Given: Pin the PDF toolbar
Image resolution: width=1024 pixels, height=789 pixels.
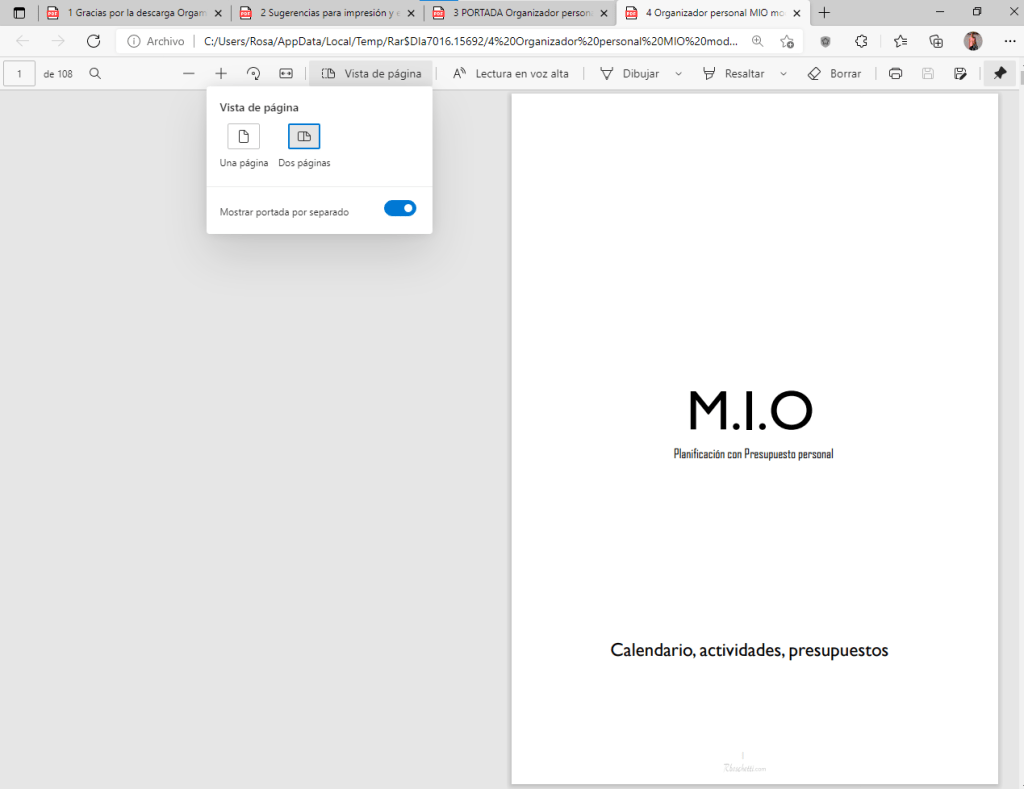Looking at the screenshot, I should click(x=999, y=74).
